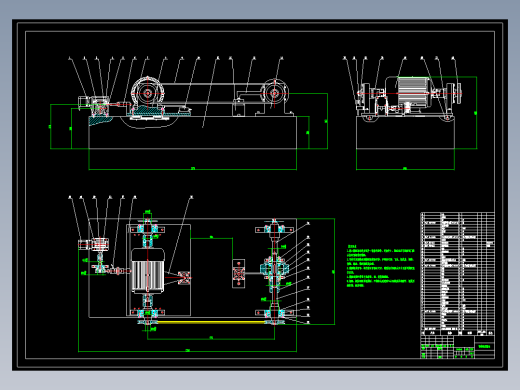520x390 pixels.
Task: Click the large pulley in front elevation view
Action: (x=148, y=93)
